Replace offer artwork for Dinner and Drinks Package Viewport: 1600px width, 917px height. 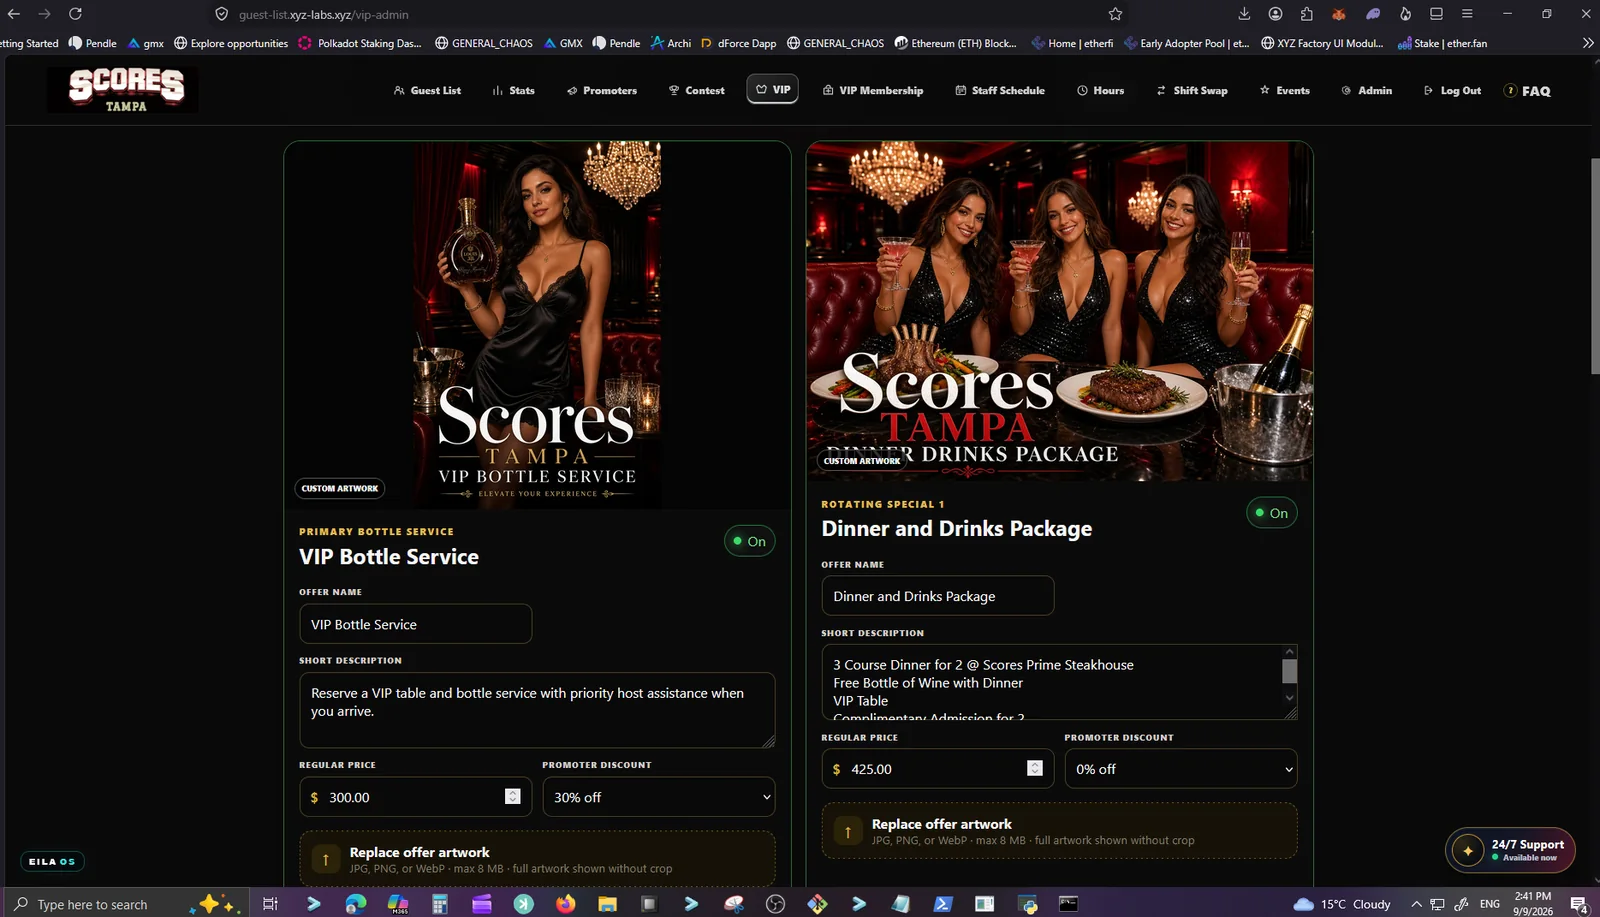coord(1059,831)
